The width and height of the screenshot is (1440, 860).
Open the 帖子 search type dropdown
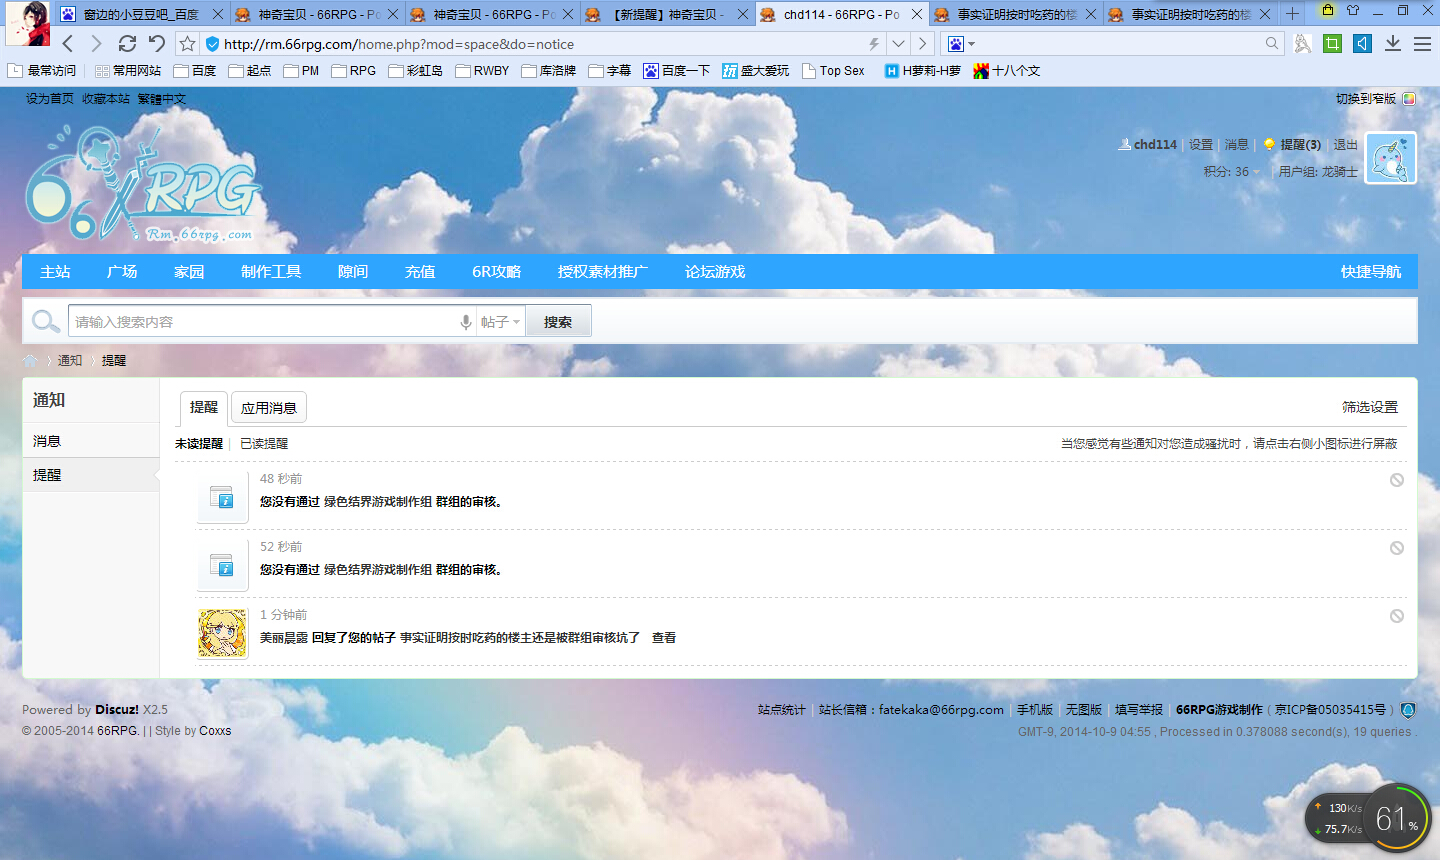[x=500, y=322]
